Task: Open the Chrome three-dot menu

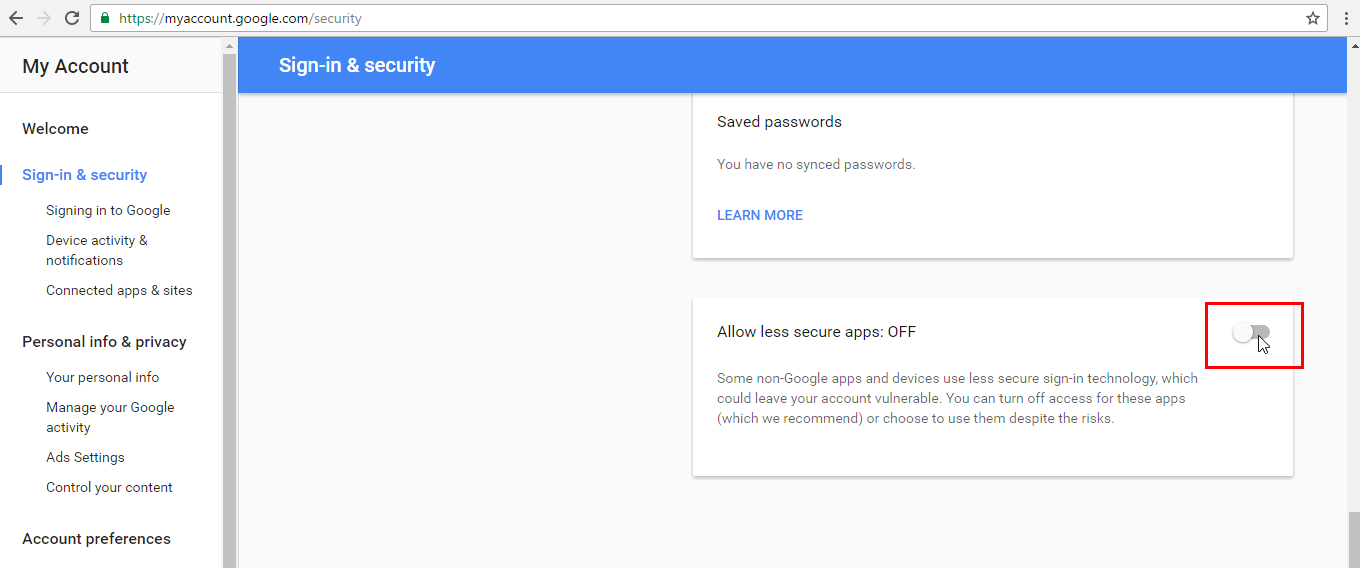Action: [x=1345, y=18]
